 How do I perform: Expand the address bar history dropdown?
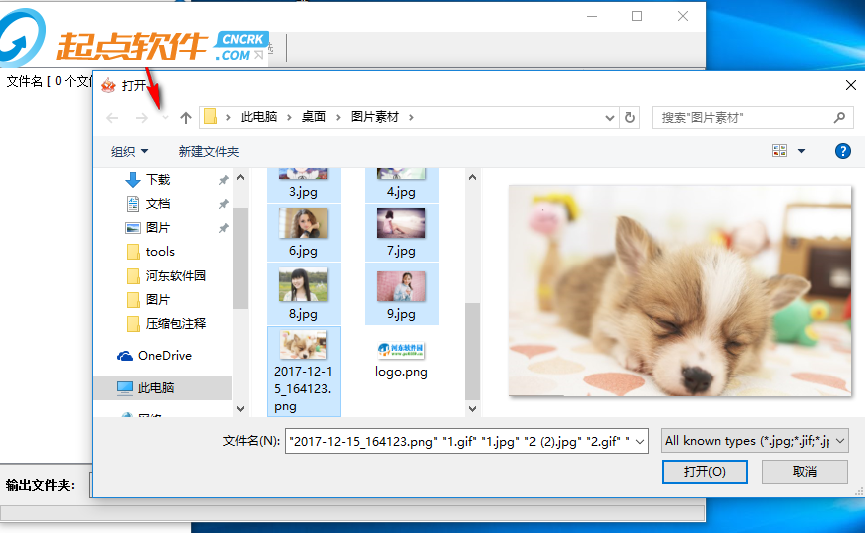[610, 118]
